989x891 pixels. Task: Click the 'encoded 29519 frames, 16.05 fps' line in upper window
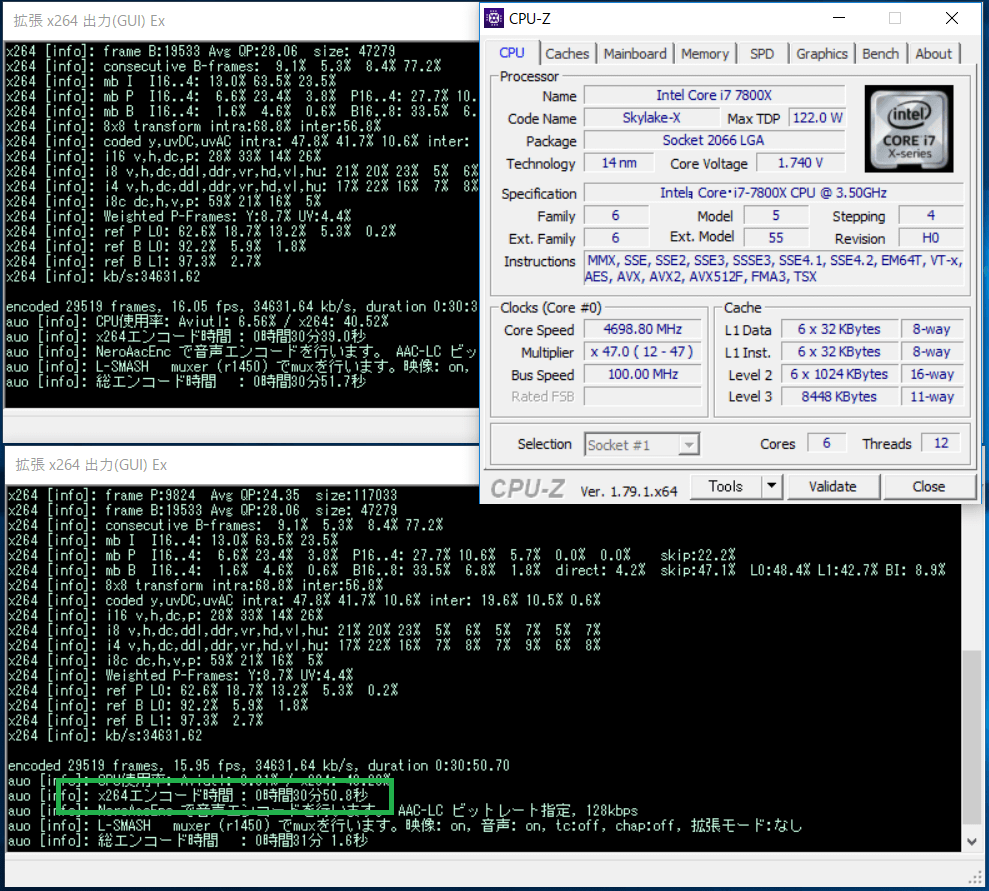click(242, 306)
